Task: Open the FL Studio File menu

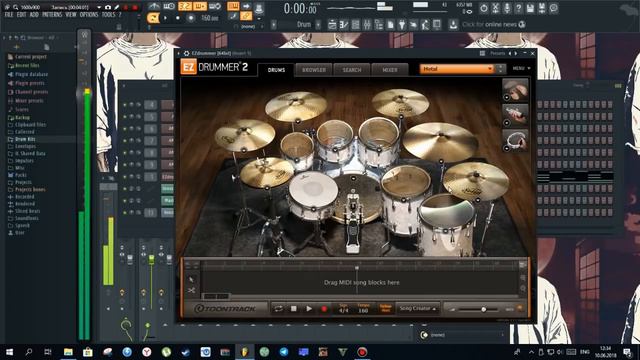Action: pyautogui.click(x=9, y=15)
